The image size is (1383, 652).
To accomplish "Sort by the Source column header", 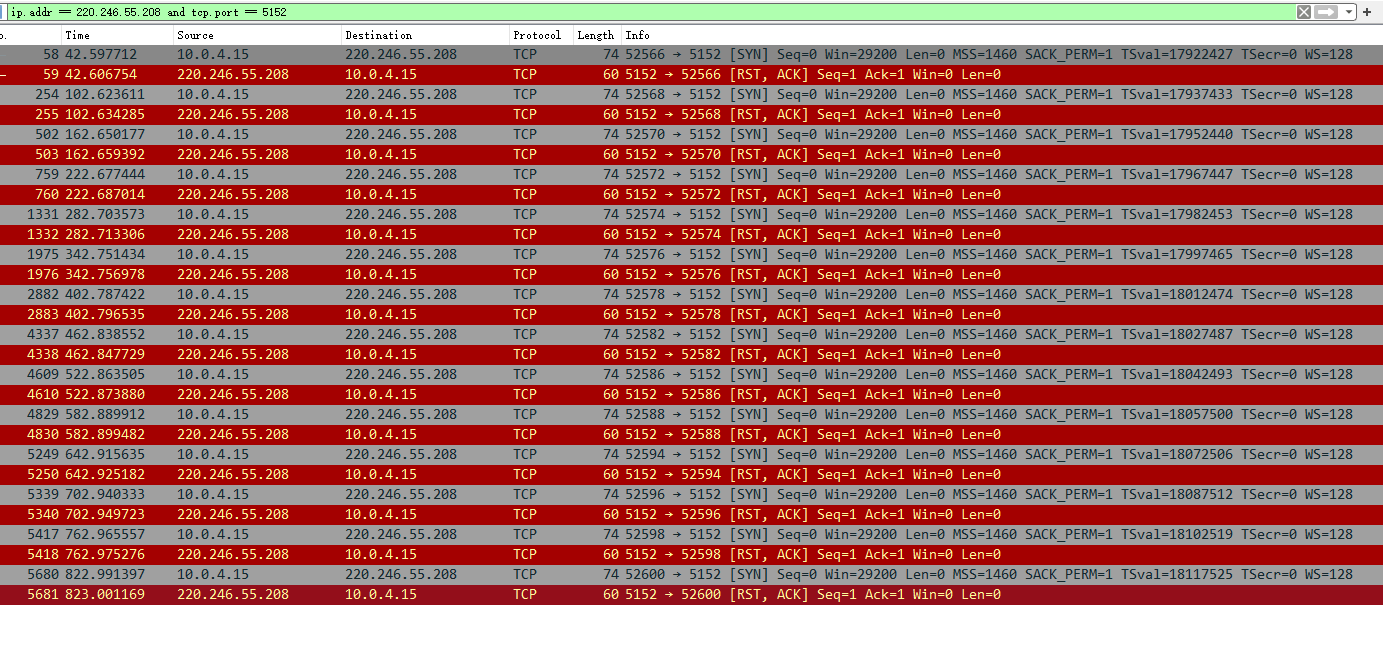I will pyautogui.click(x=257, y=35).
